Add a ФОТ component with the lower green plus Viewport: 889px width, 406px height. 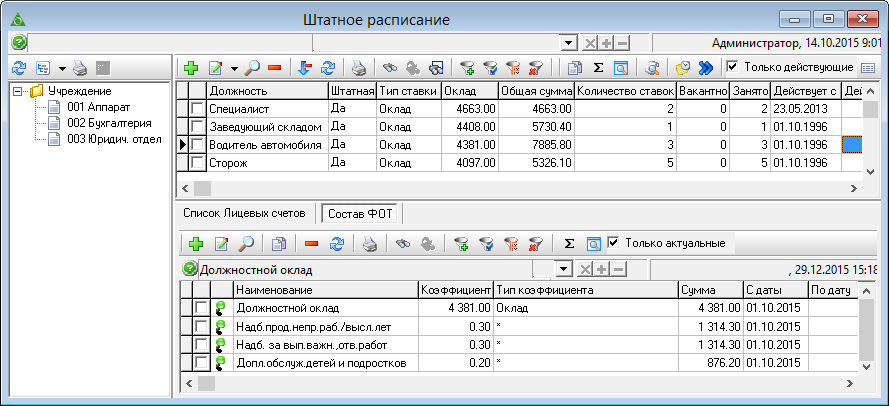(x=196, y=244)
